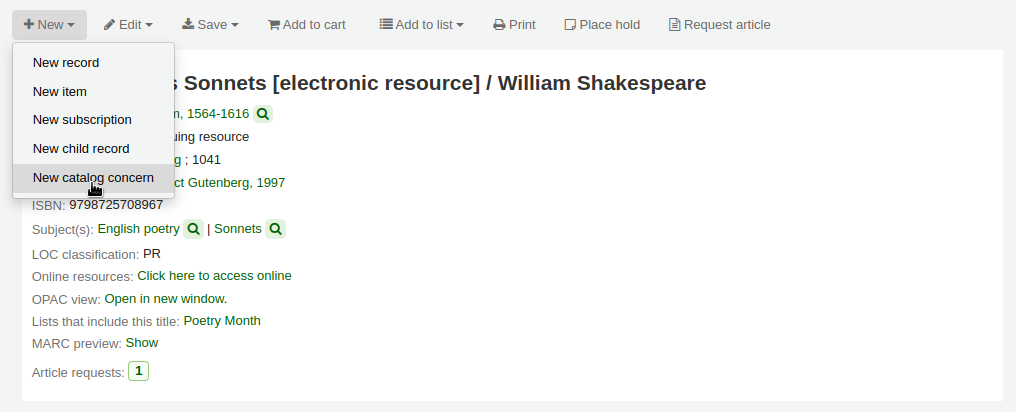
Task: Open the Add to list dropdown
Action: 421,25
